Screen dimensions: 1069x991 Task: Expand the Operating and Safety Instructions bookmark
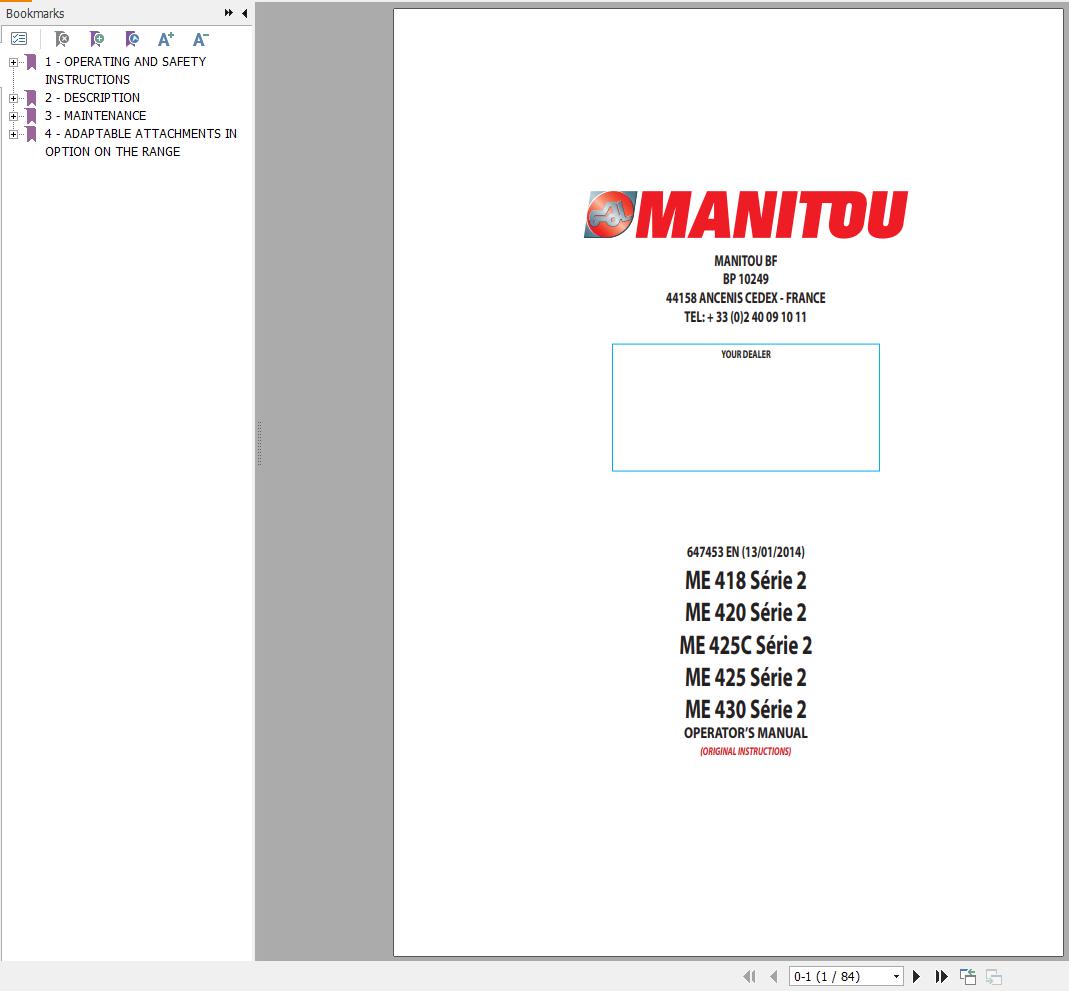(13, 62)
